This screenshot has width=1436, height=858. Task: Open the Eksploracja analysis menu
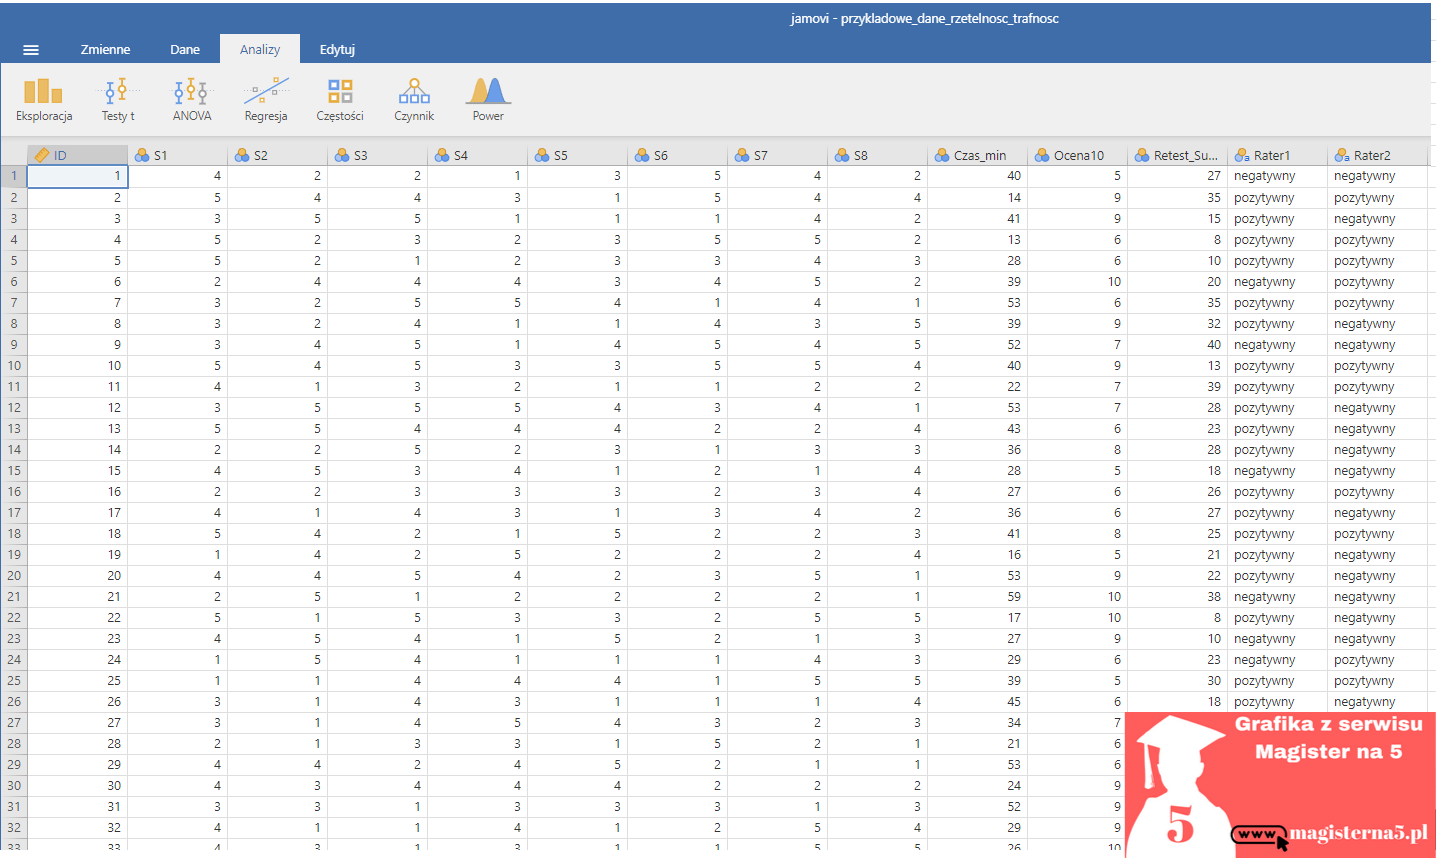coord(44,100)
